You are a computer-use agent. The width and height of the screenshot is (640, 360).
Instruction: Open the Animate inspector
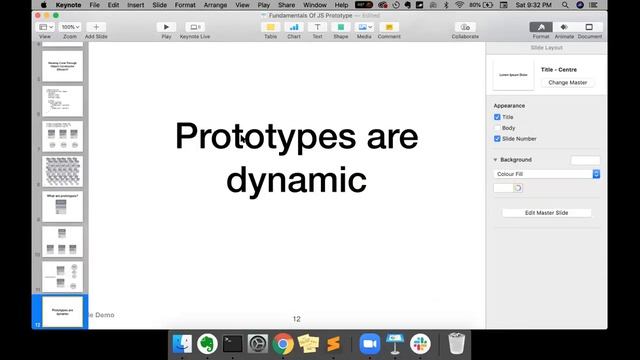(x=564, y=27)
